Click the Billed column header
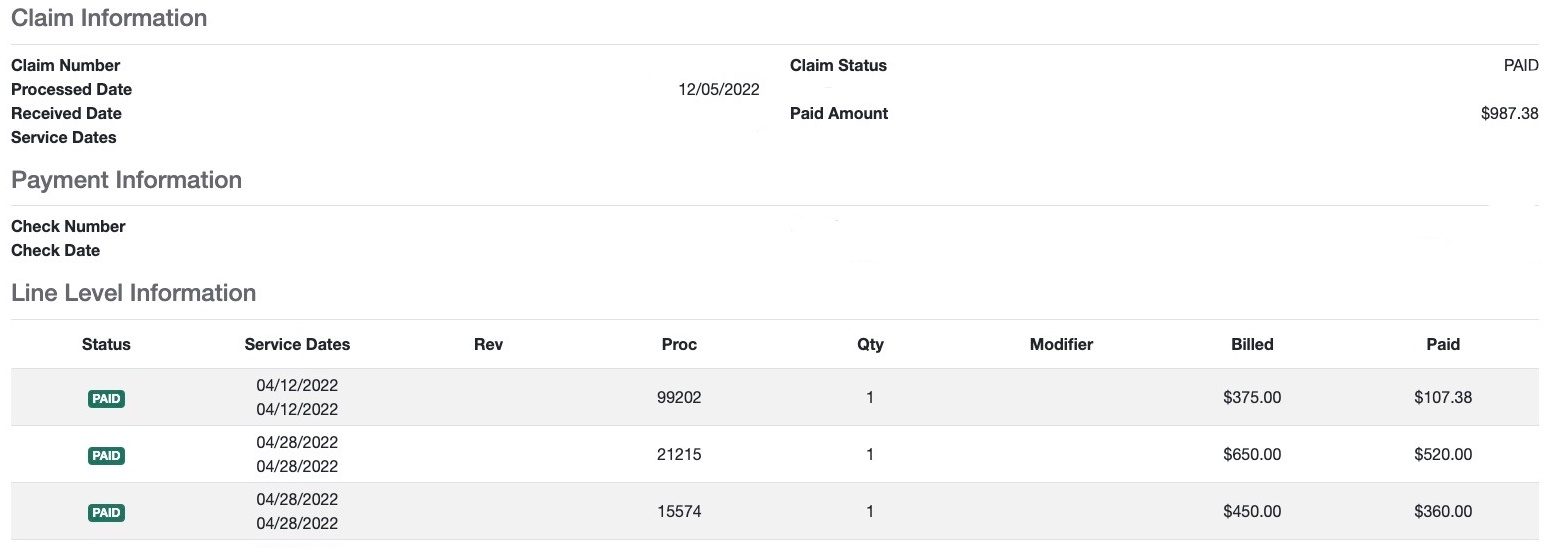Screen dimensions: 1555x548 1252,344
